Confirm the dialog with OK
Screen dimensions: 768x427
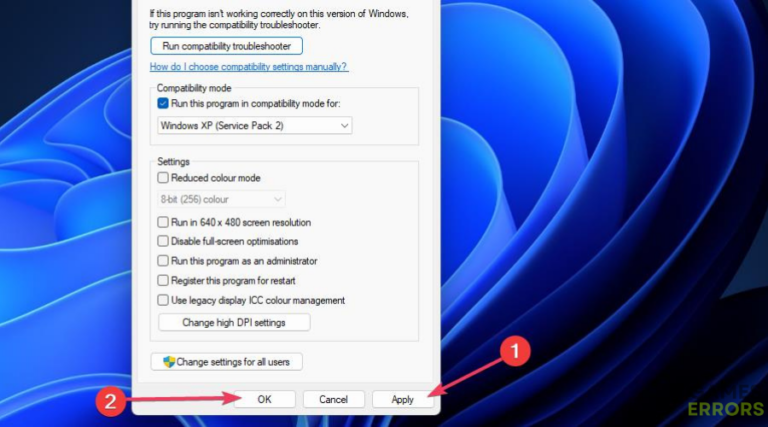click(x=264, y=399)
